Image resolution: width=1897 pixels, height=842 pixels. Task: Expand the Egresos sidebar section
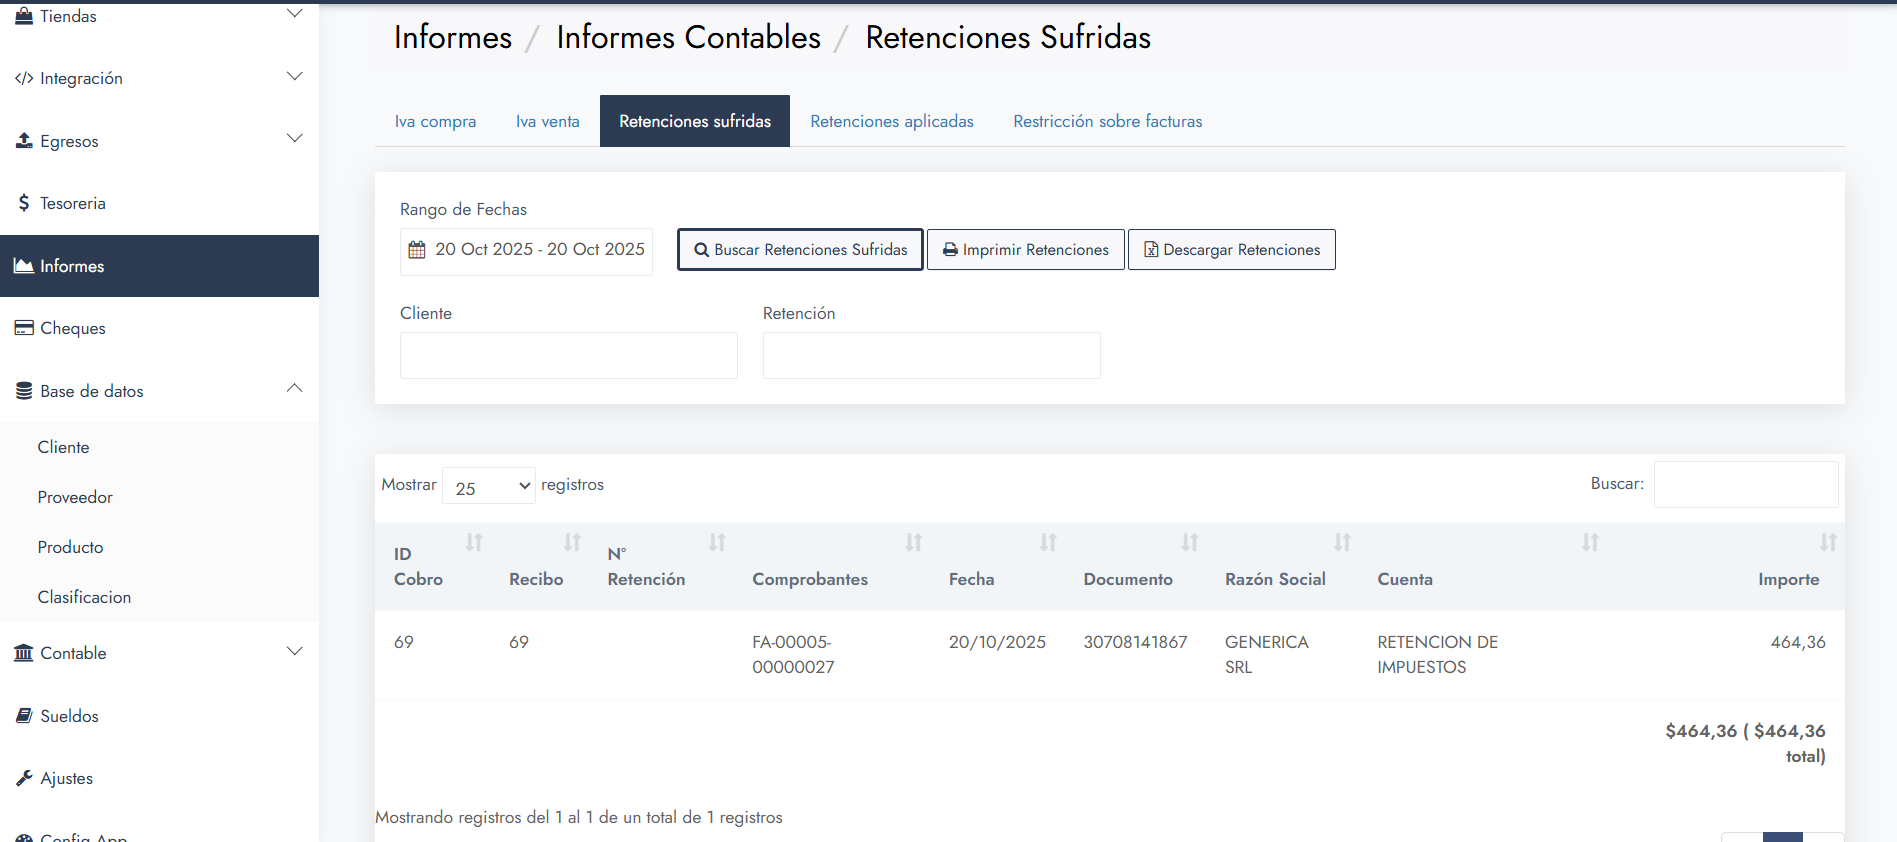(294, 139)
